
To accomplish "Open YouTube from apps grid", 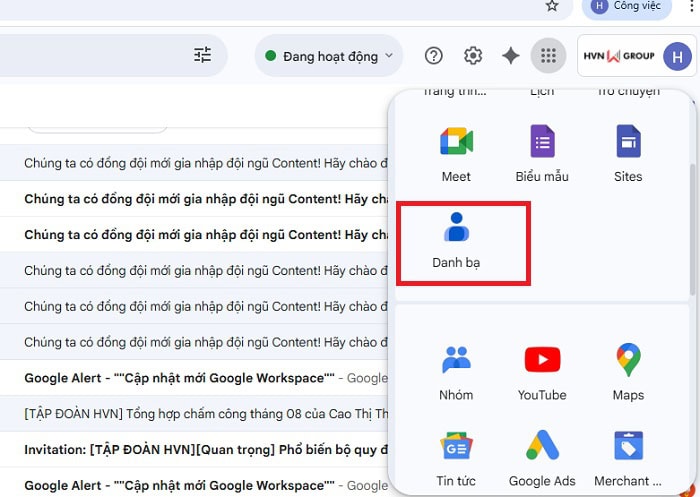I will coord(542,371).
